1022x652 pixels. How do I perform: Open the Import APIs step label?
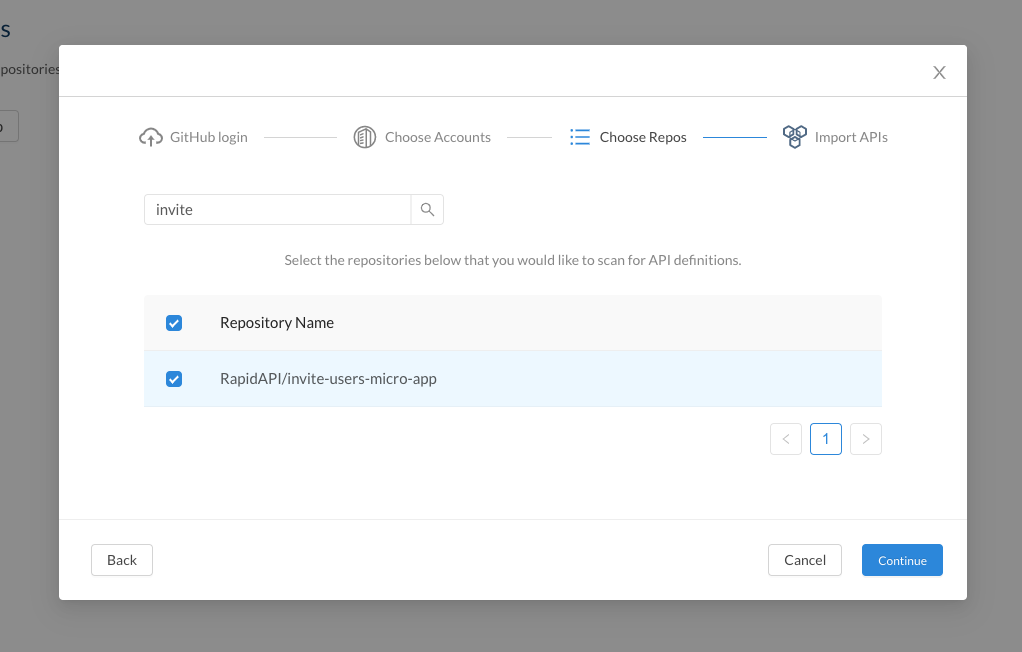tap(851, 137)
